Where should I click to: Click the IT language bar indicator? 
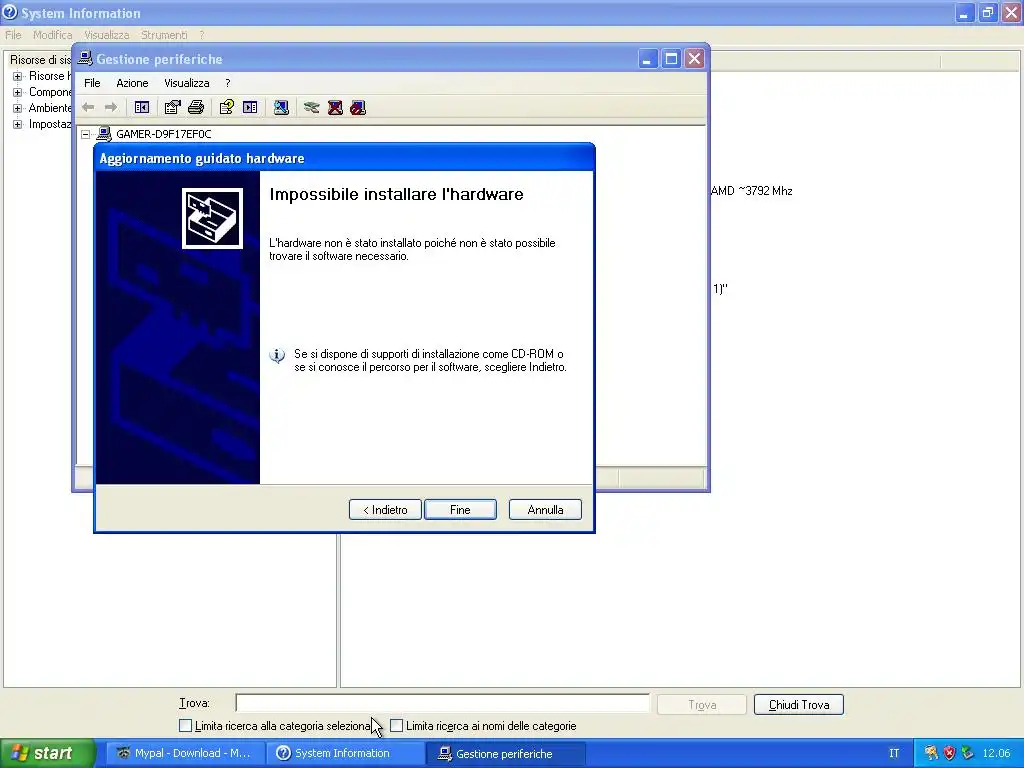point(894,753)
